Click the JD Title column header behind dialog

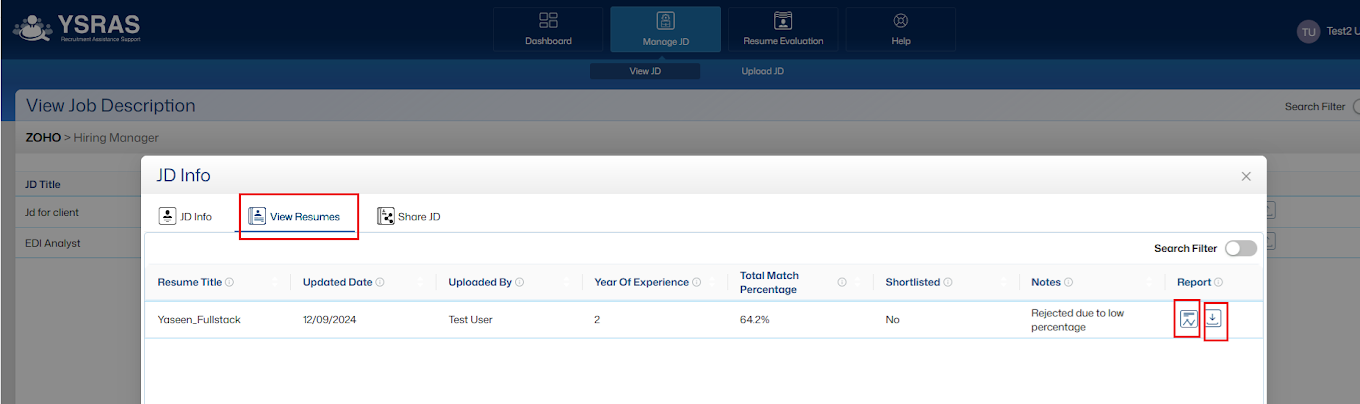click(43, 184)
